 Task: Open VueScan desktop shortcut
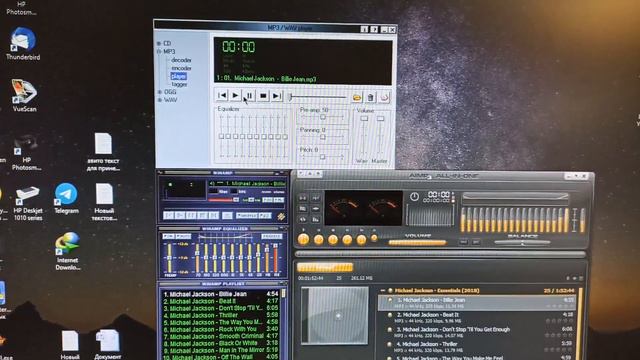coord(24,96)
